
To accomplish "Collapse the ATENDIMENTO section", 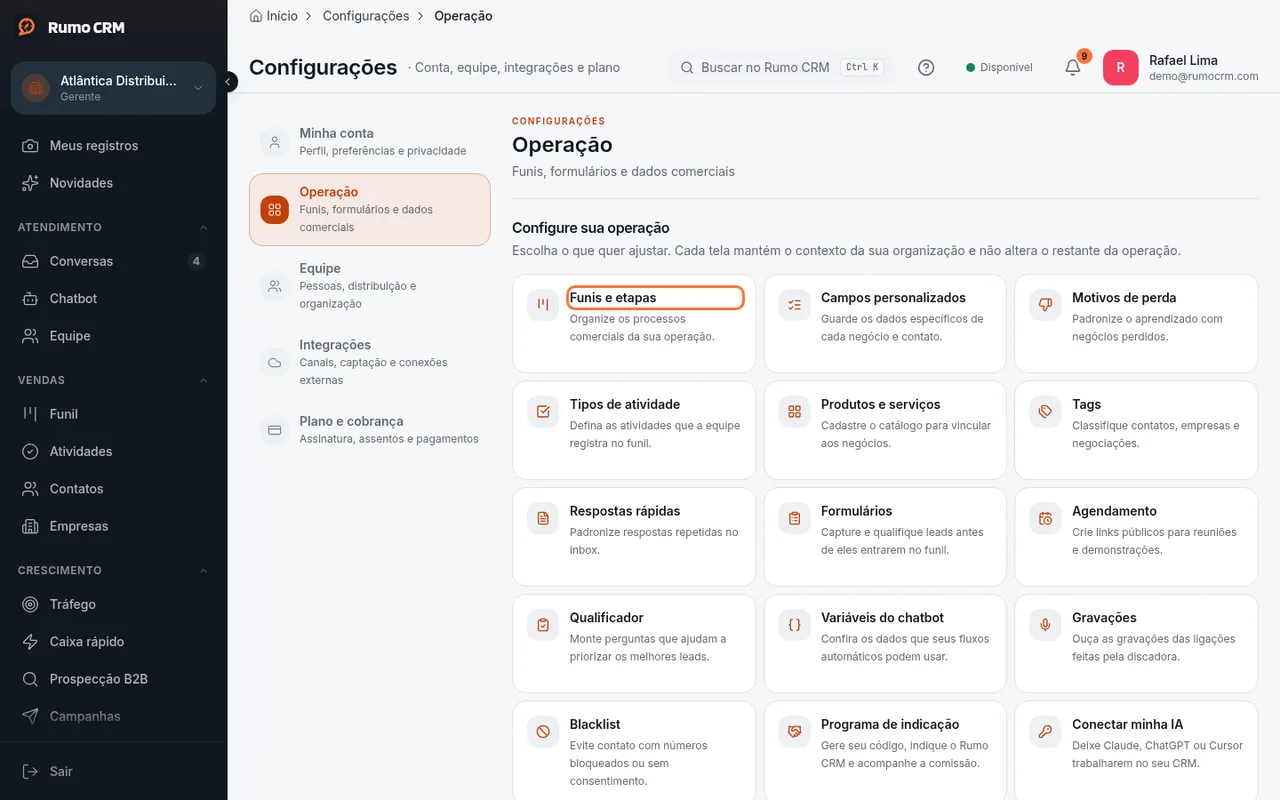I will pos(204,227).
